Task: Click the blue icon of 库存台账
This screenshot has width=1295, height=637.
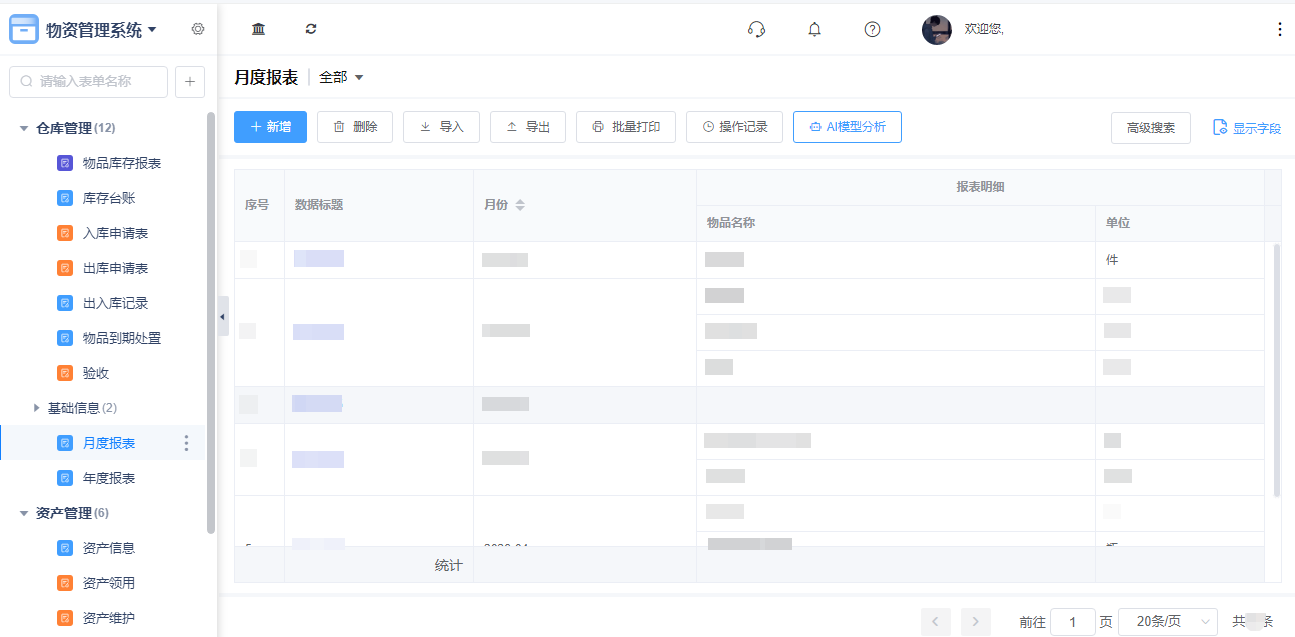Action: pyautogui.click(x=65, y=198)
